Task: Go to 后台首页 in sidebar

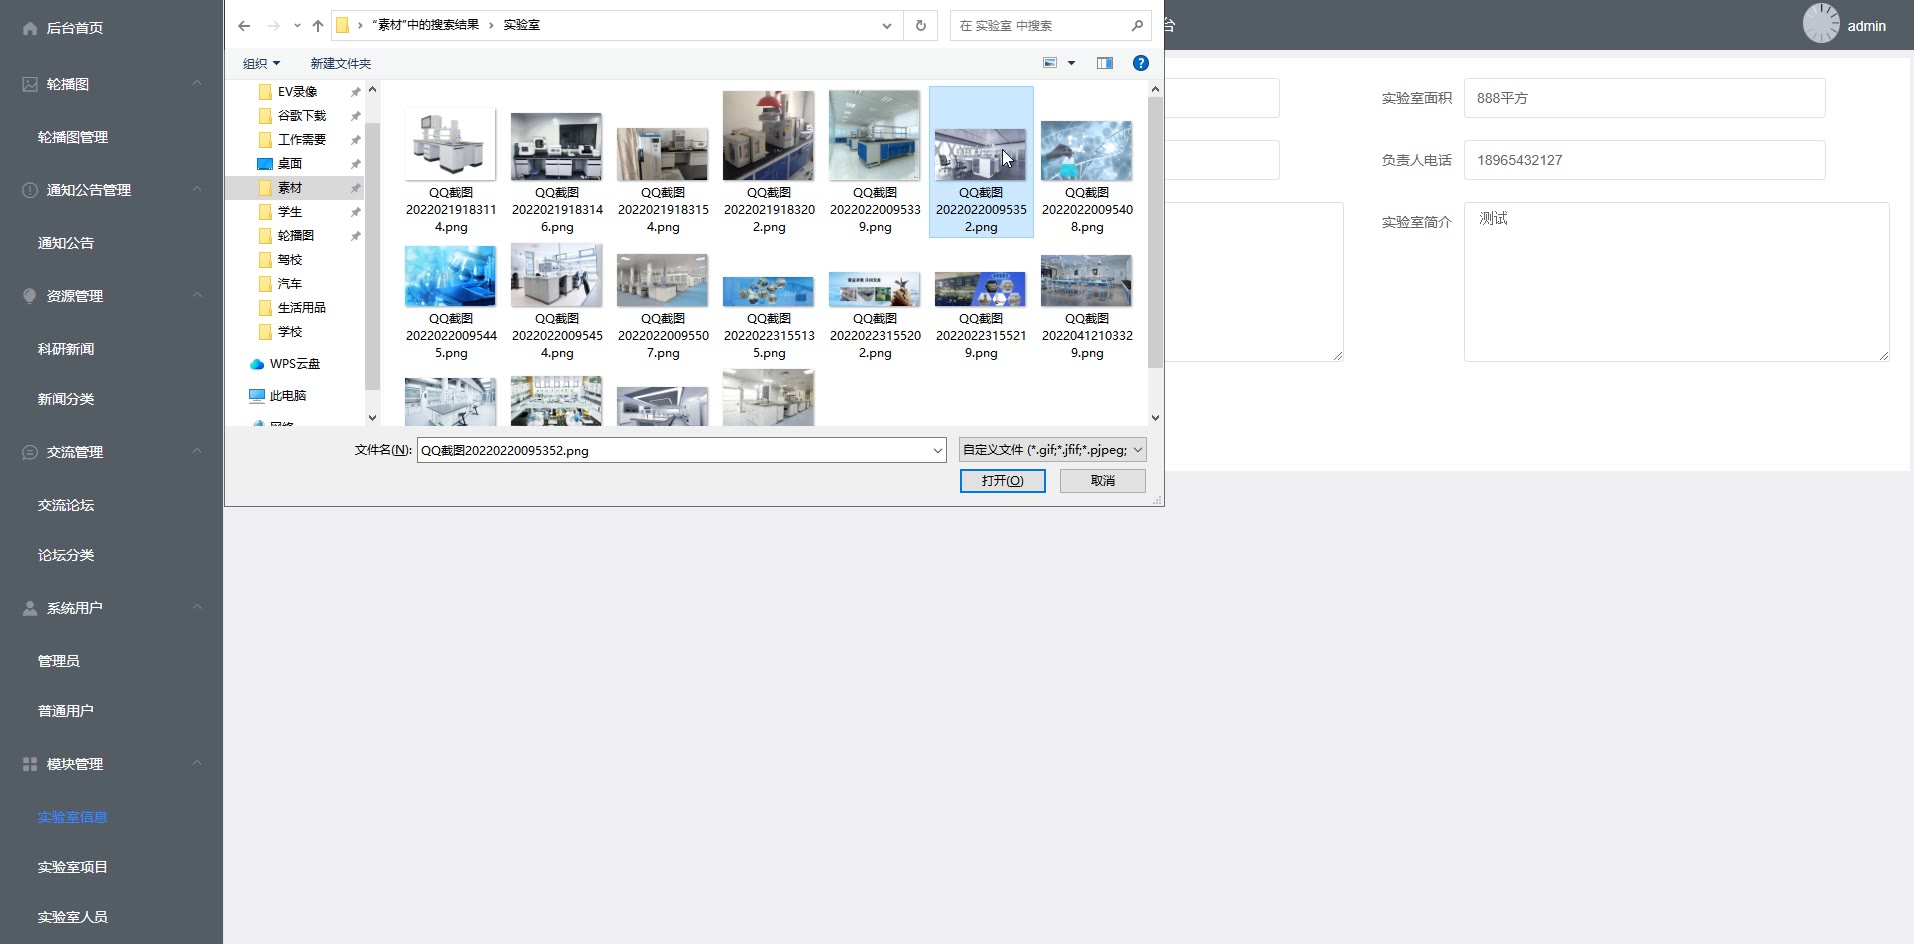Action: [x=75, y=28]
